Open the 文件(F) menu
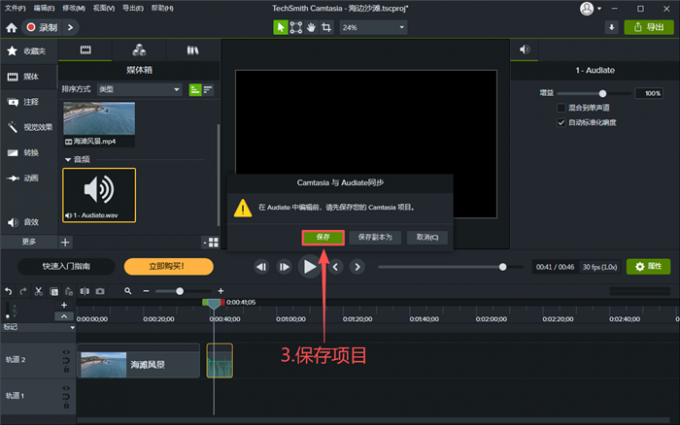The width and height of the screenshot is (680, 425). click(15, 8)
